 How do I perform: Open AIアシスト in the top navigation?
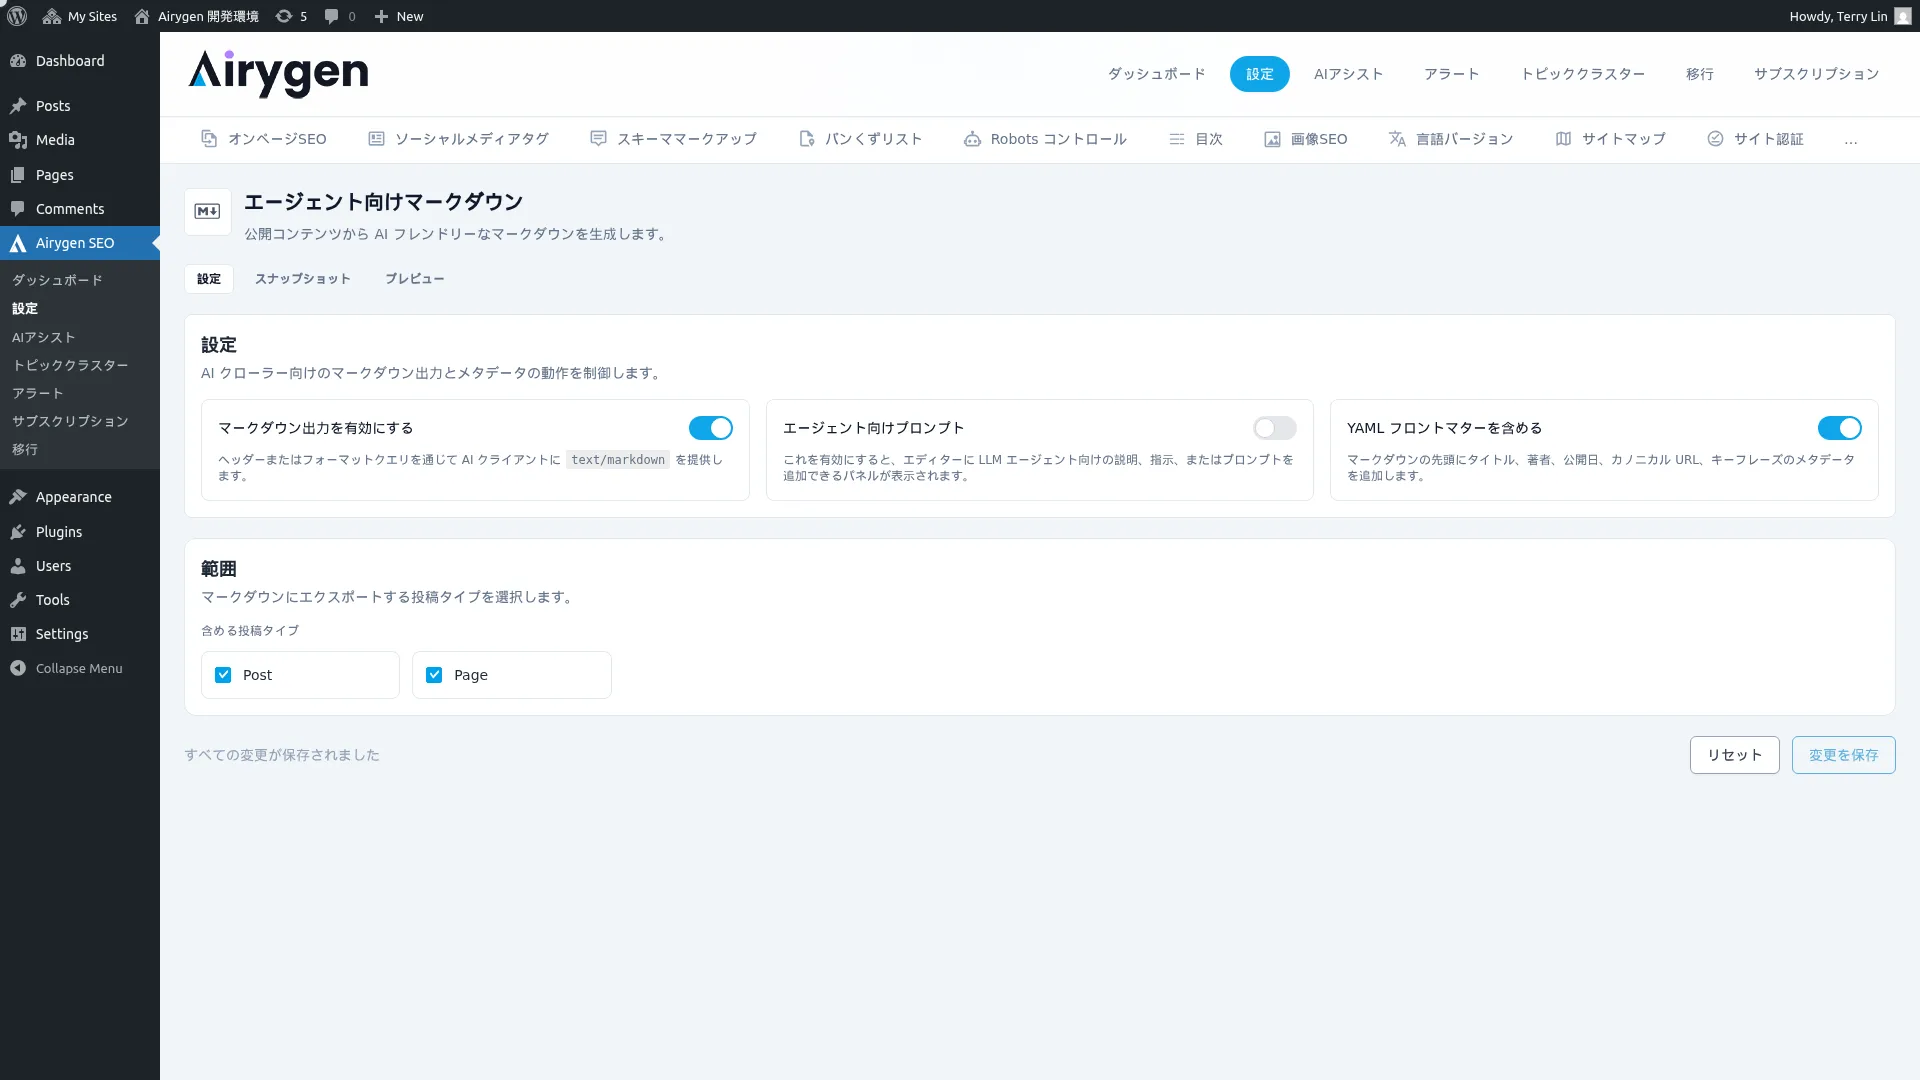coord(1349,74)
